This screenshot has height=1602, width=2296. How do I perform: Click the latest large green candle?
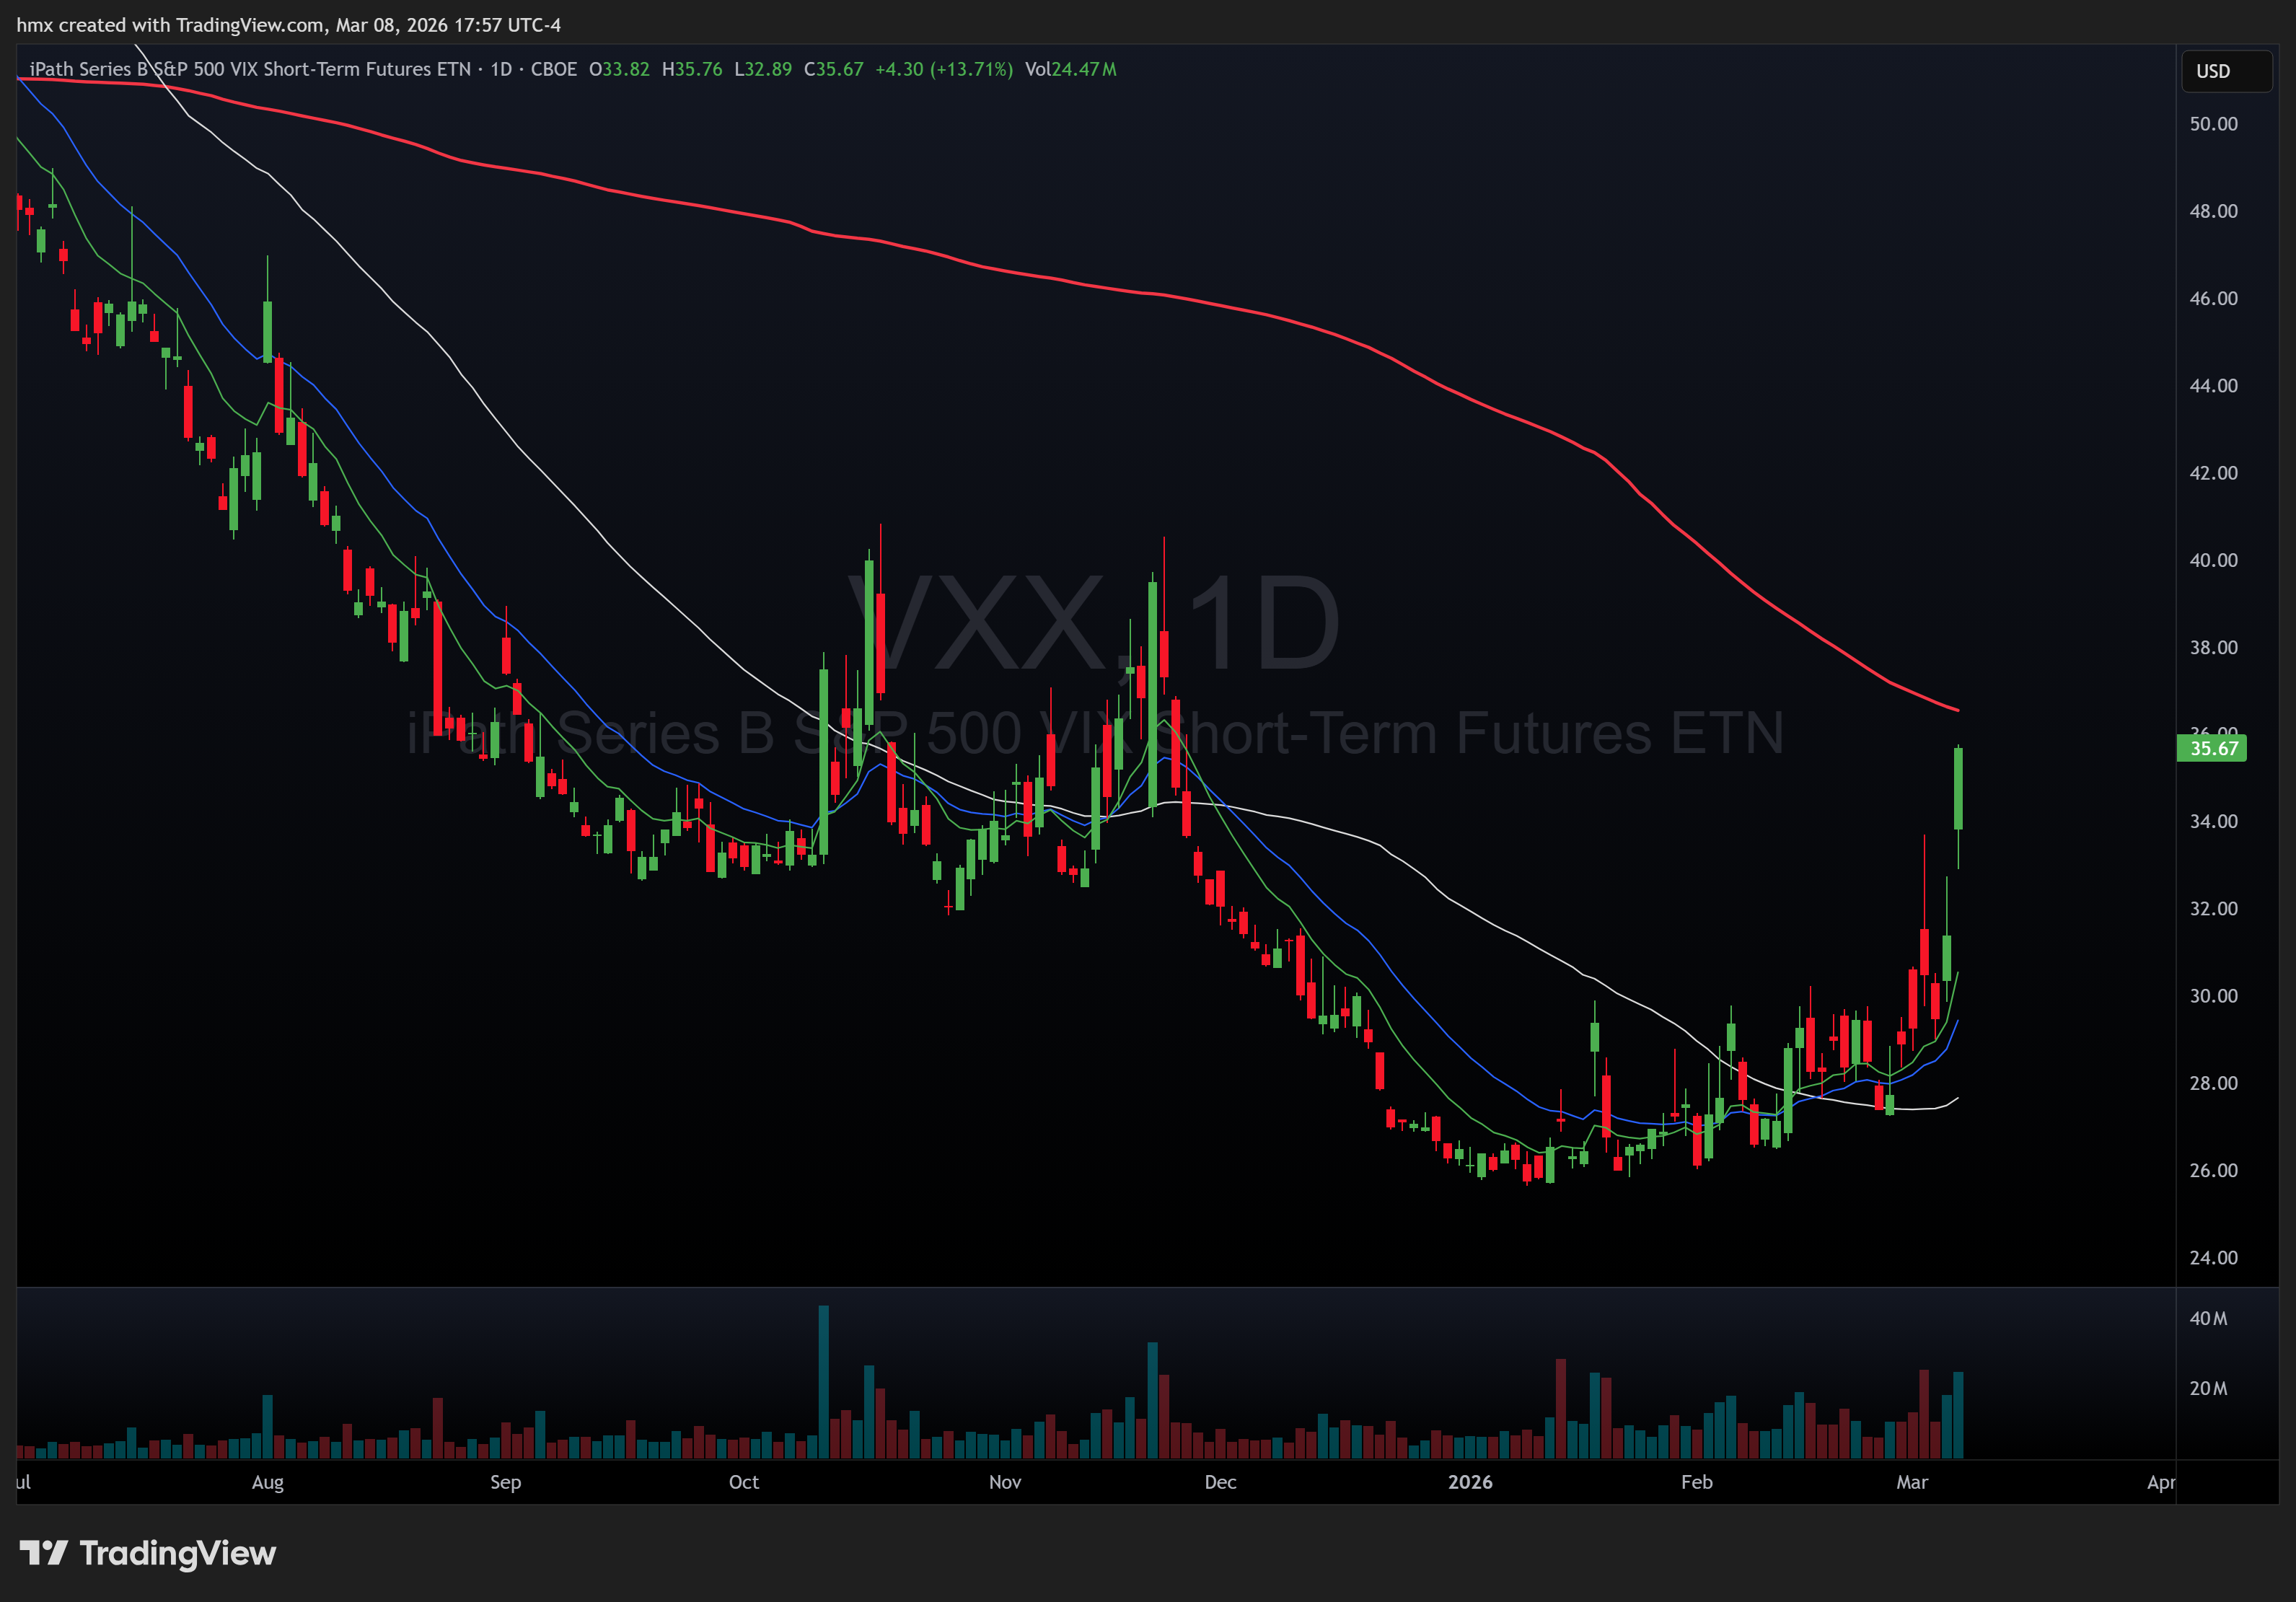tap(1958, 788)
